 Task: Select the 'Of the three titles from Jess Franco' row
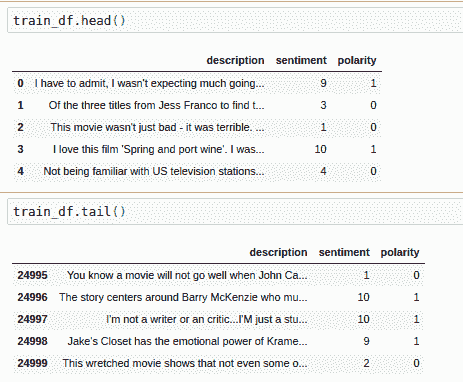[x=197, y=105]
